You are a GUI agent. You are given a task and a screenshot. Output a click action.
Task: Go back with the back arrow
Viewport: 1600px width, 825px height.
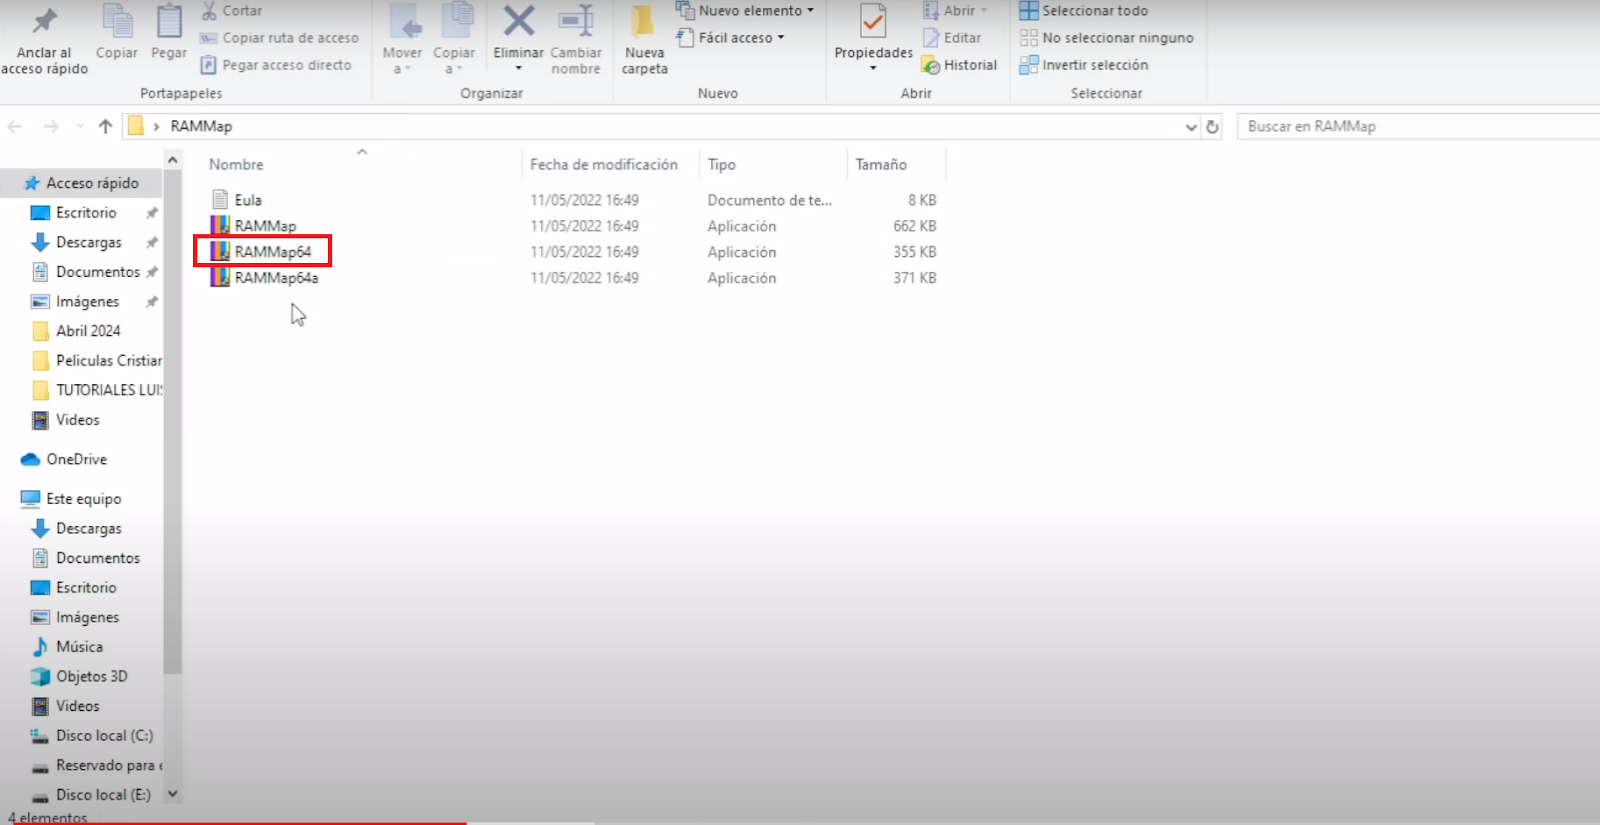click(x=15, y=126)
